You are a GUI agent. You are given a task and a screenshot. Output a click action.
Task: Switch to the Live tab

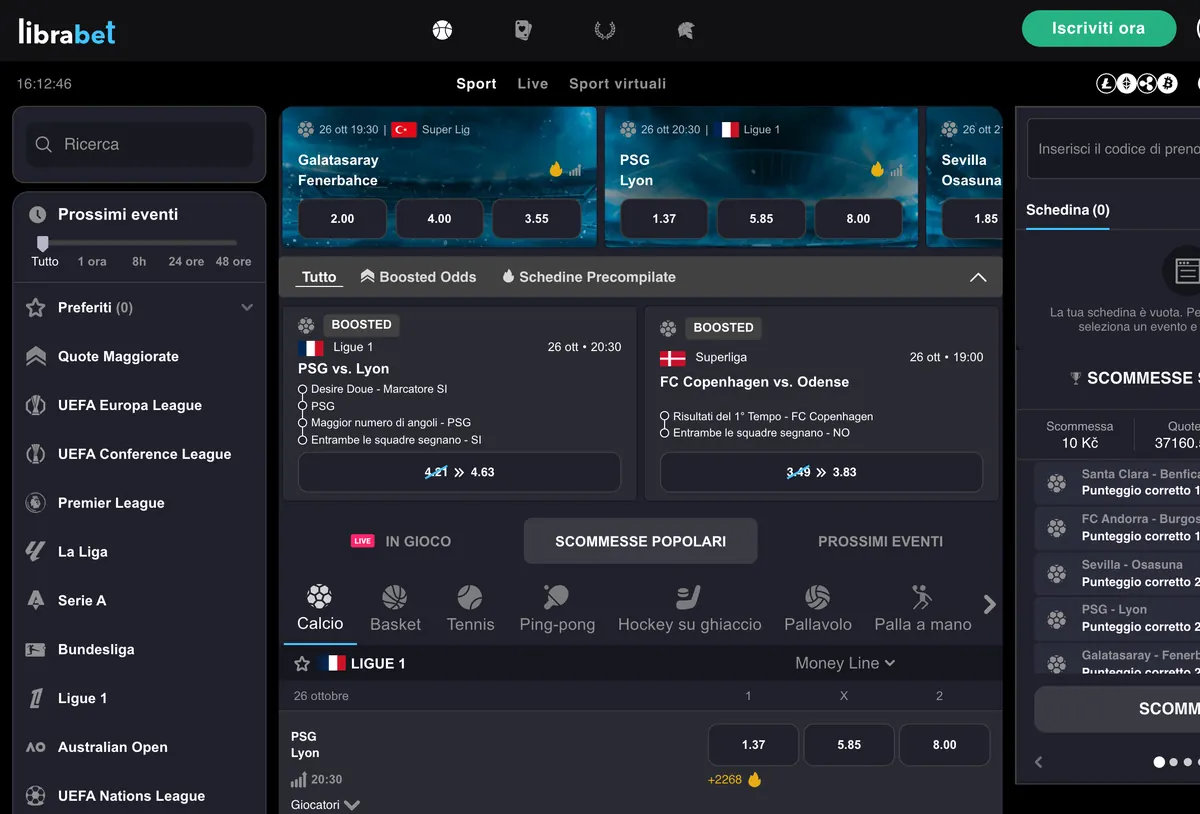coord(533,84)
